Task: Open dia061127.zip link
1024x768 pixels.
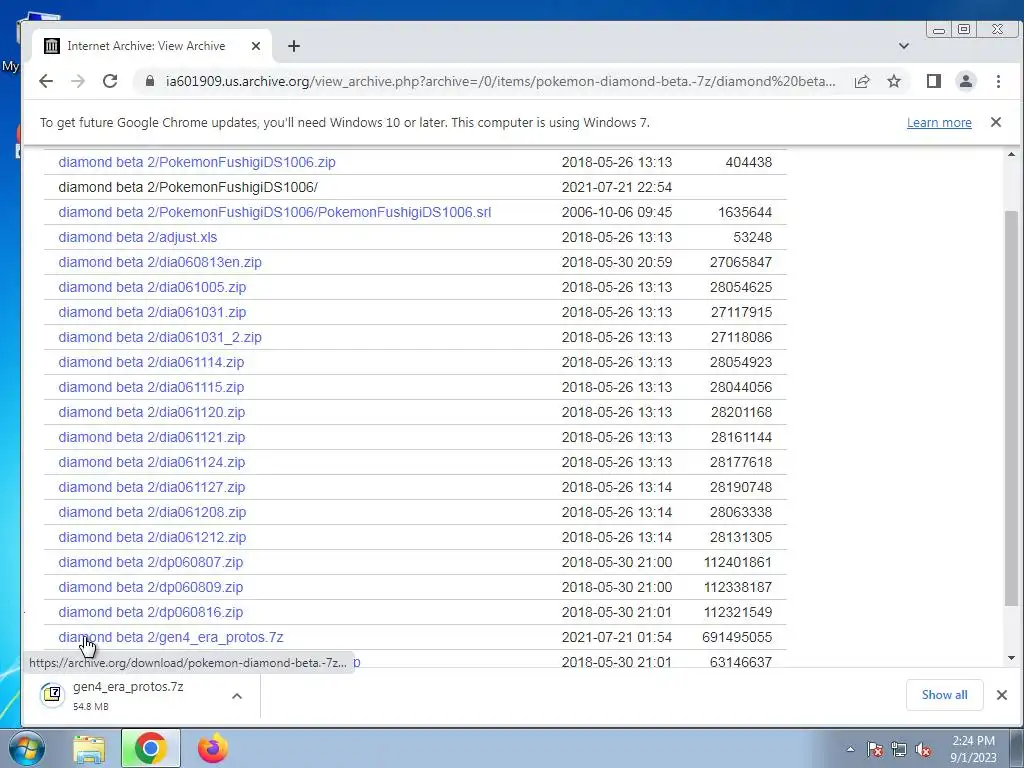Action: coord(152,487)
